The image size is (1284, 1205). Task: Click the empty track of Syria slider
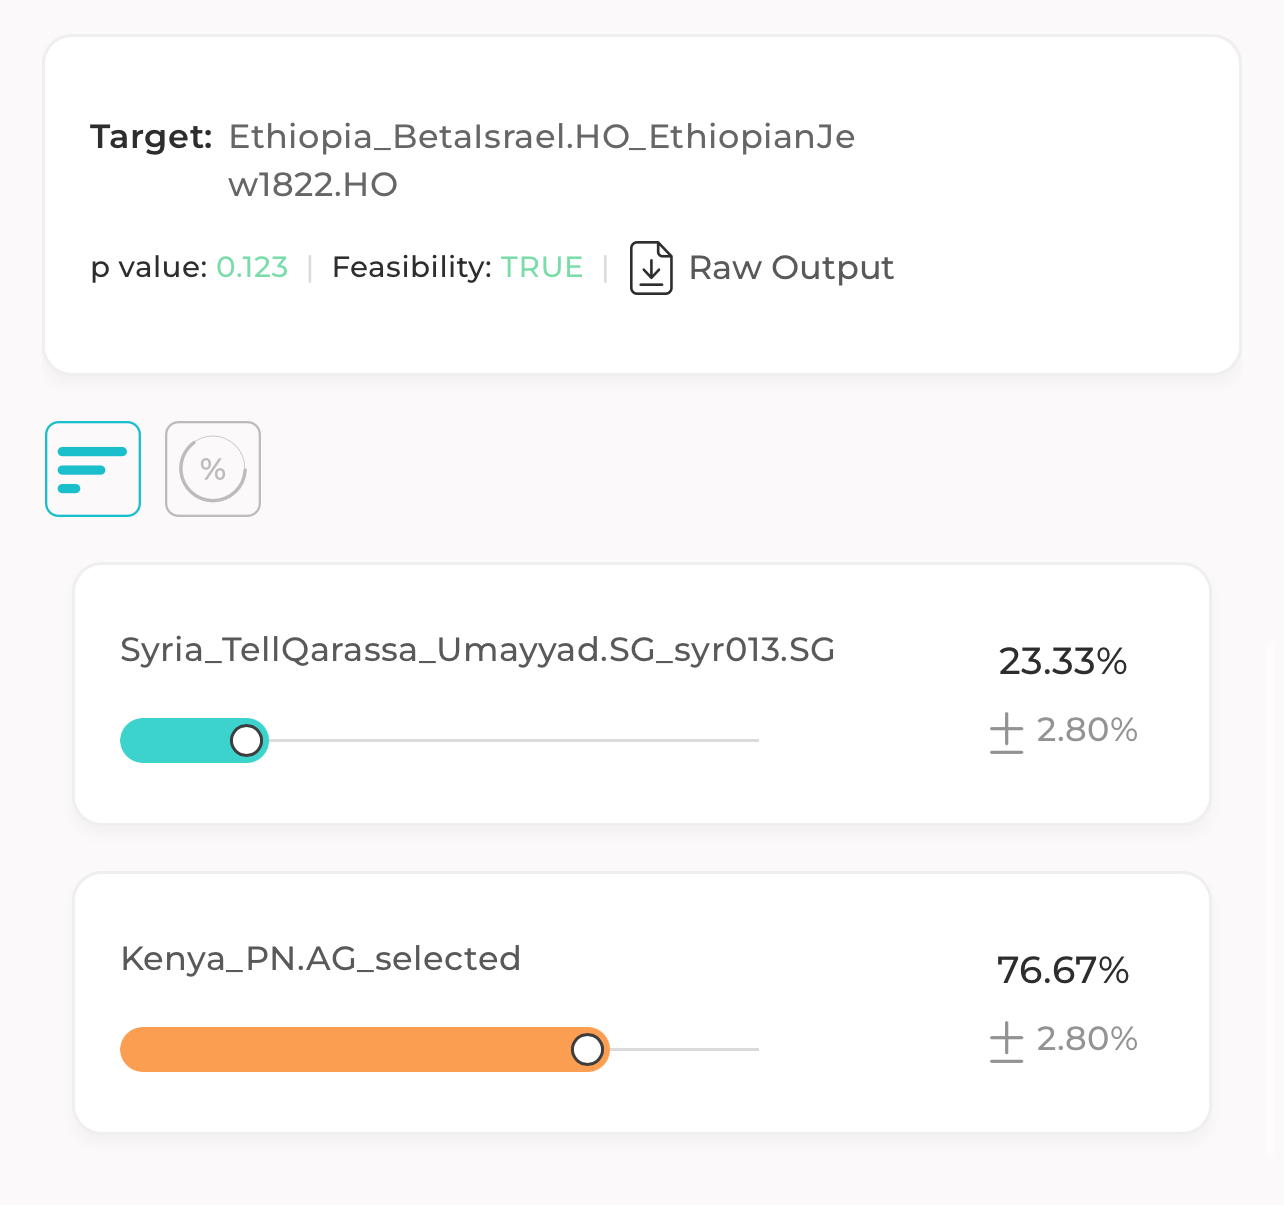coord(514,741)
